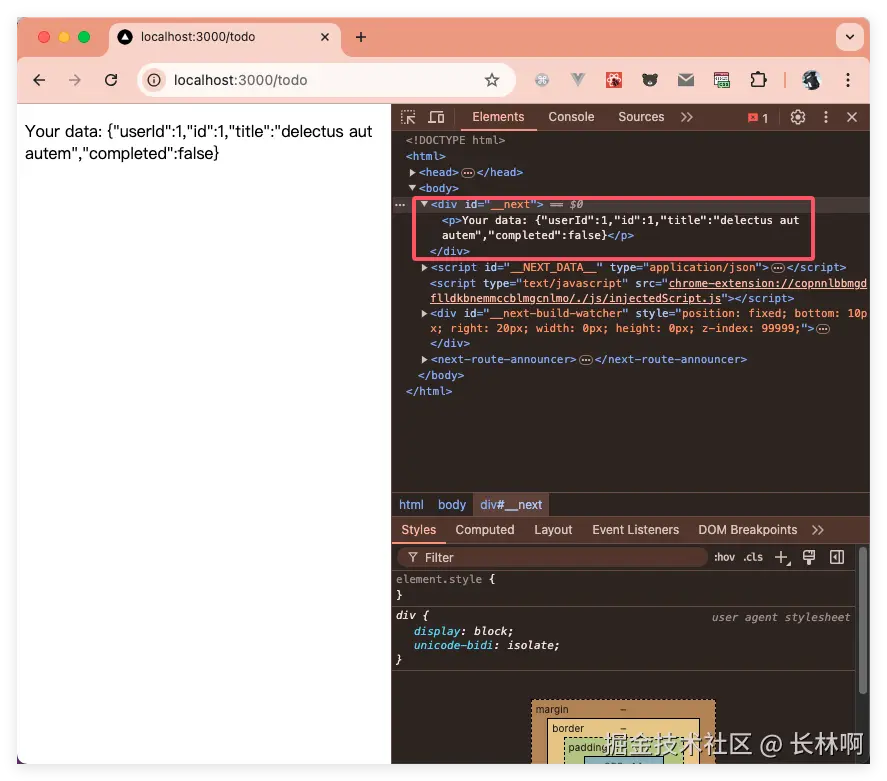
Task: Show more sidebar tabs in Styles pane
Action: (x=817, y=530)
